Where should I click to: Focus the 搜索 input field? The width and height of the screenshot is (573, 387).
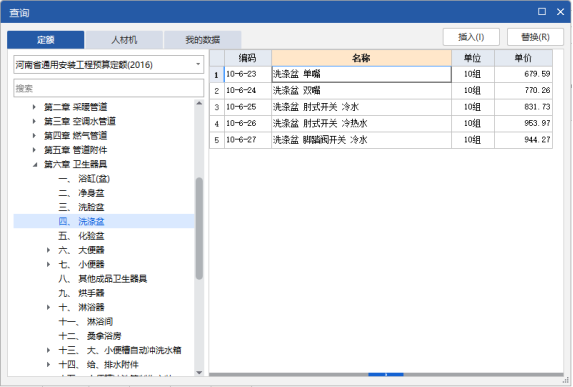[x=109, y=88]
